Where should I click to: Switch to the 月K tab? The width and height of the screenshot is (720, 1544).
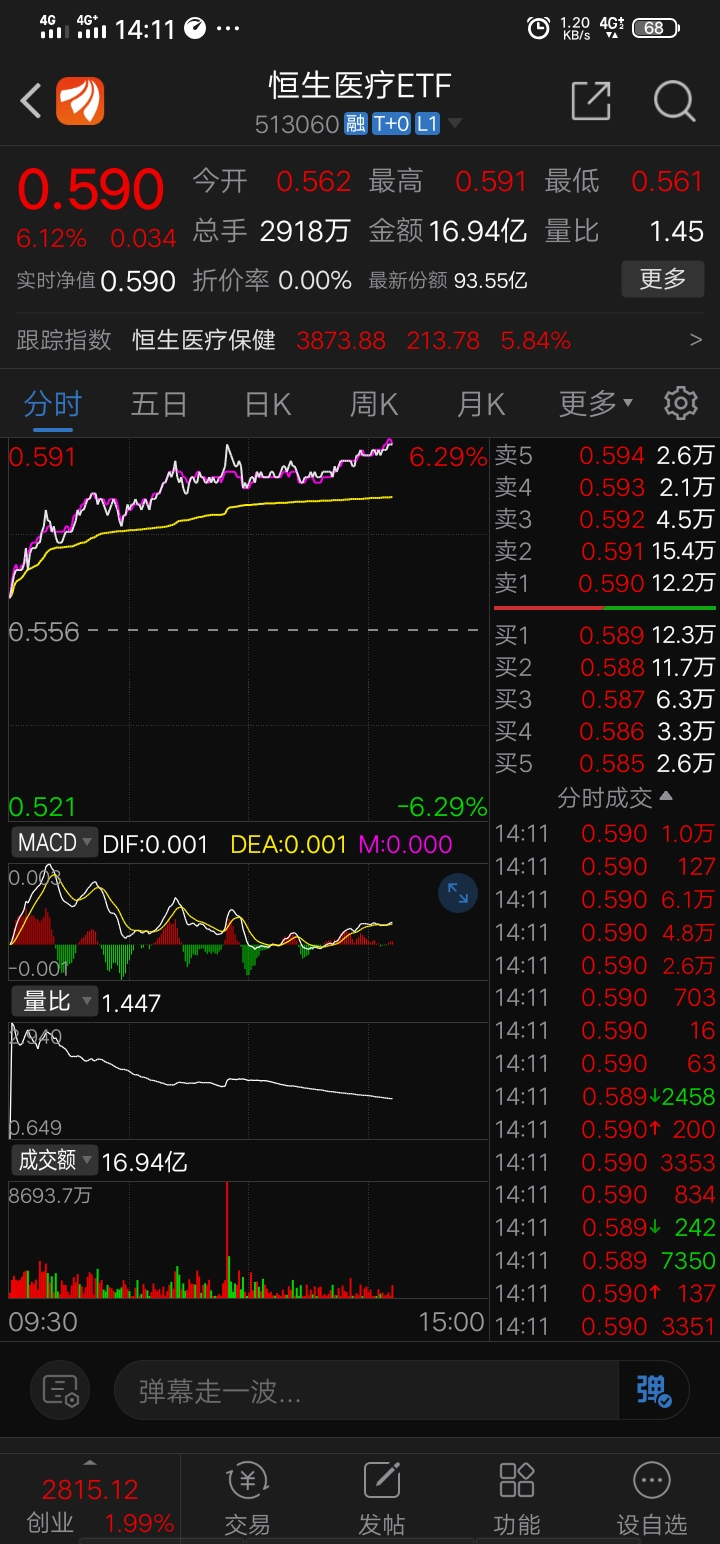pyautogui.click(x=481, y=404)
